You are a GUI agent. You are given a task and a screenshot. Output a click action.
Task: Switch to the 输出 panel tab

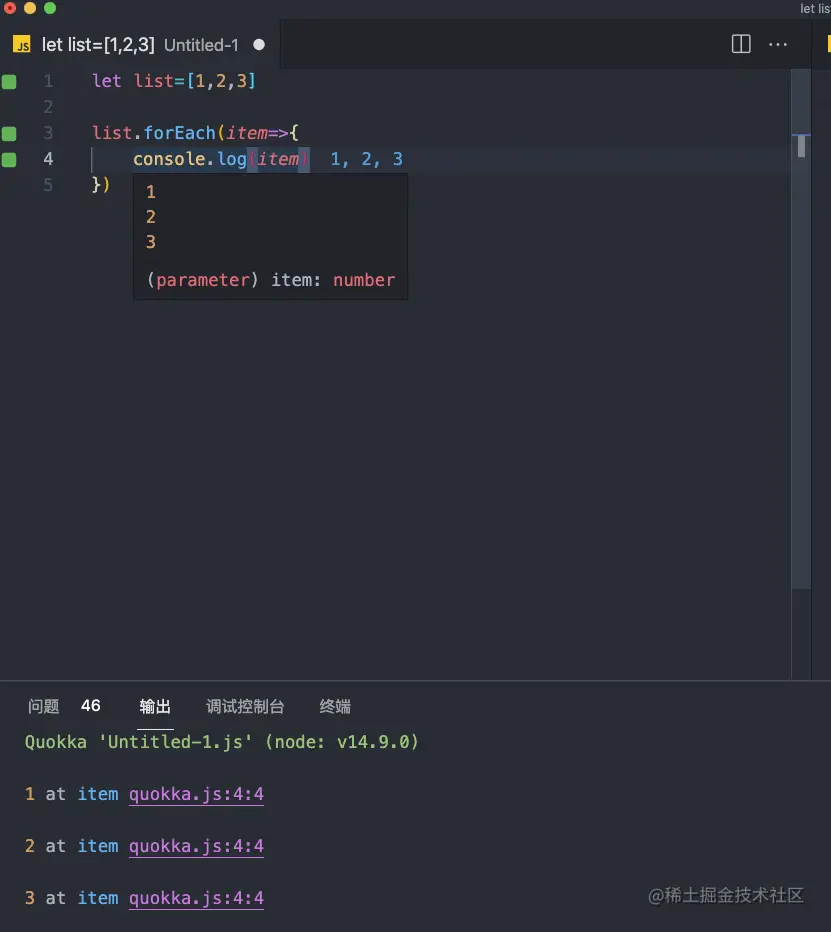155,706
